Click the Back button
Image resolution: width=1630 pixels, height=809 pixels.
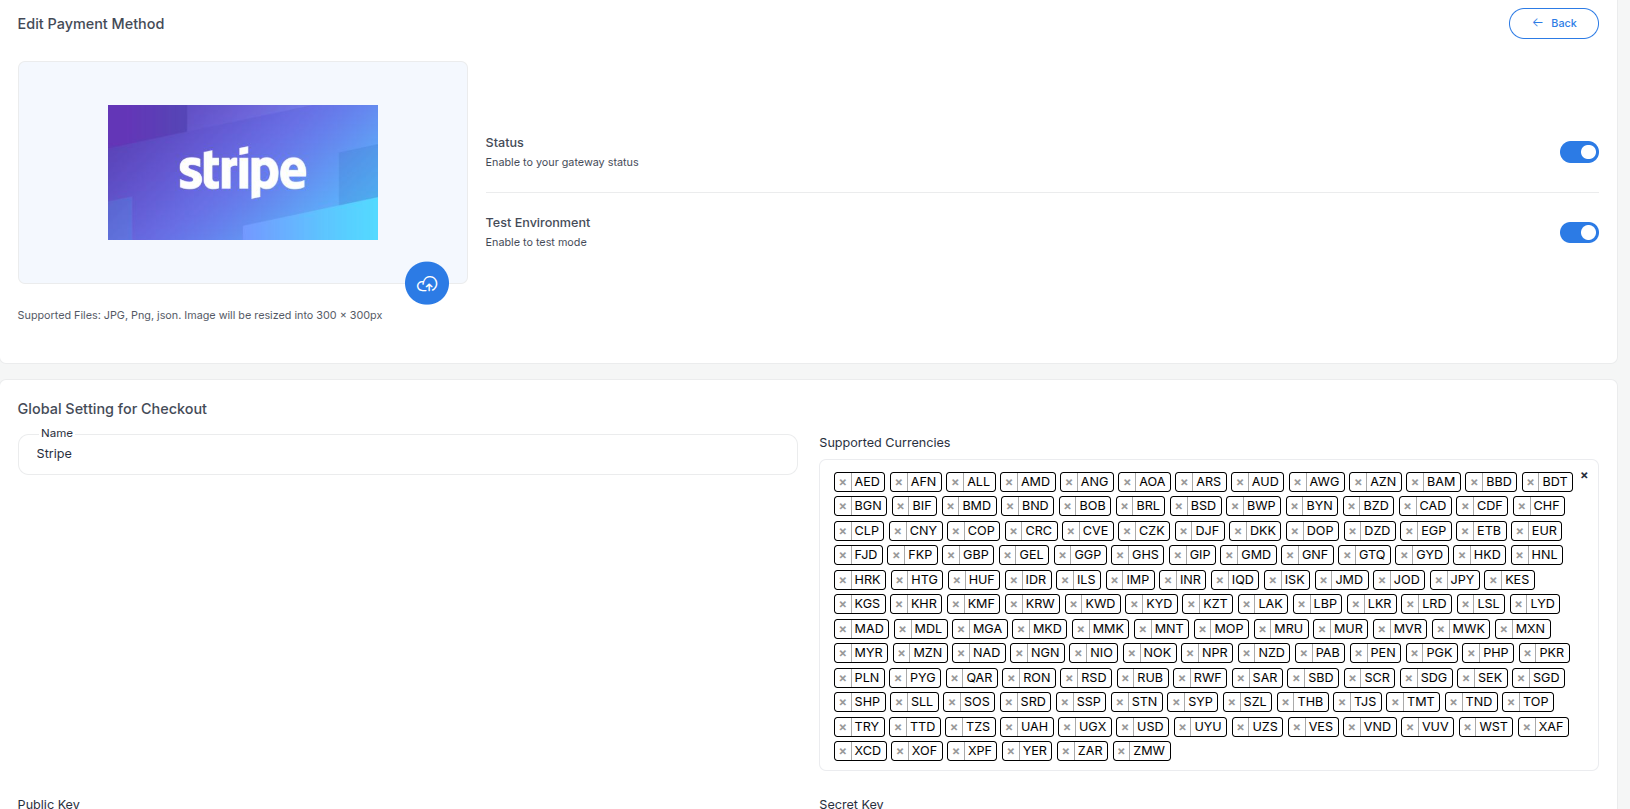[1553, 23]
